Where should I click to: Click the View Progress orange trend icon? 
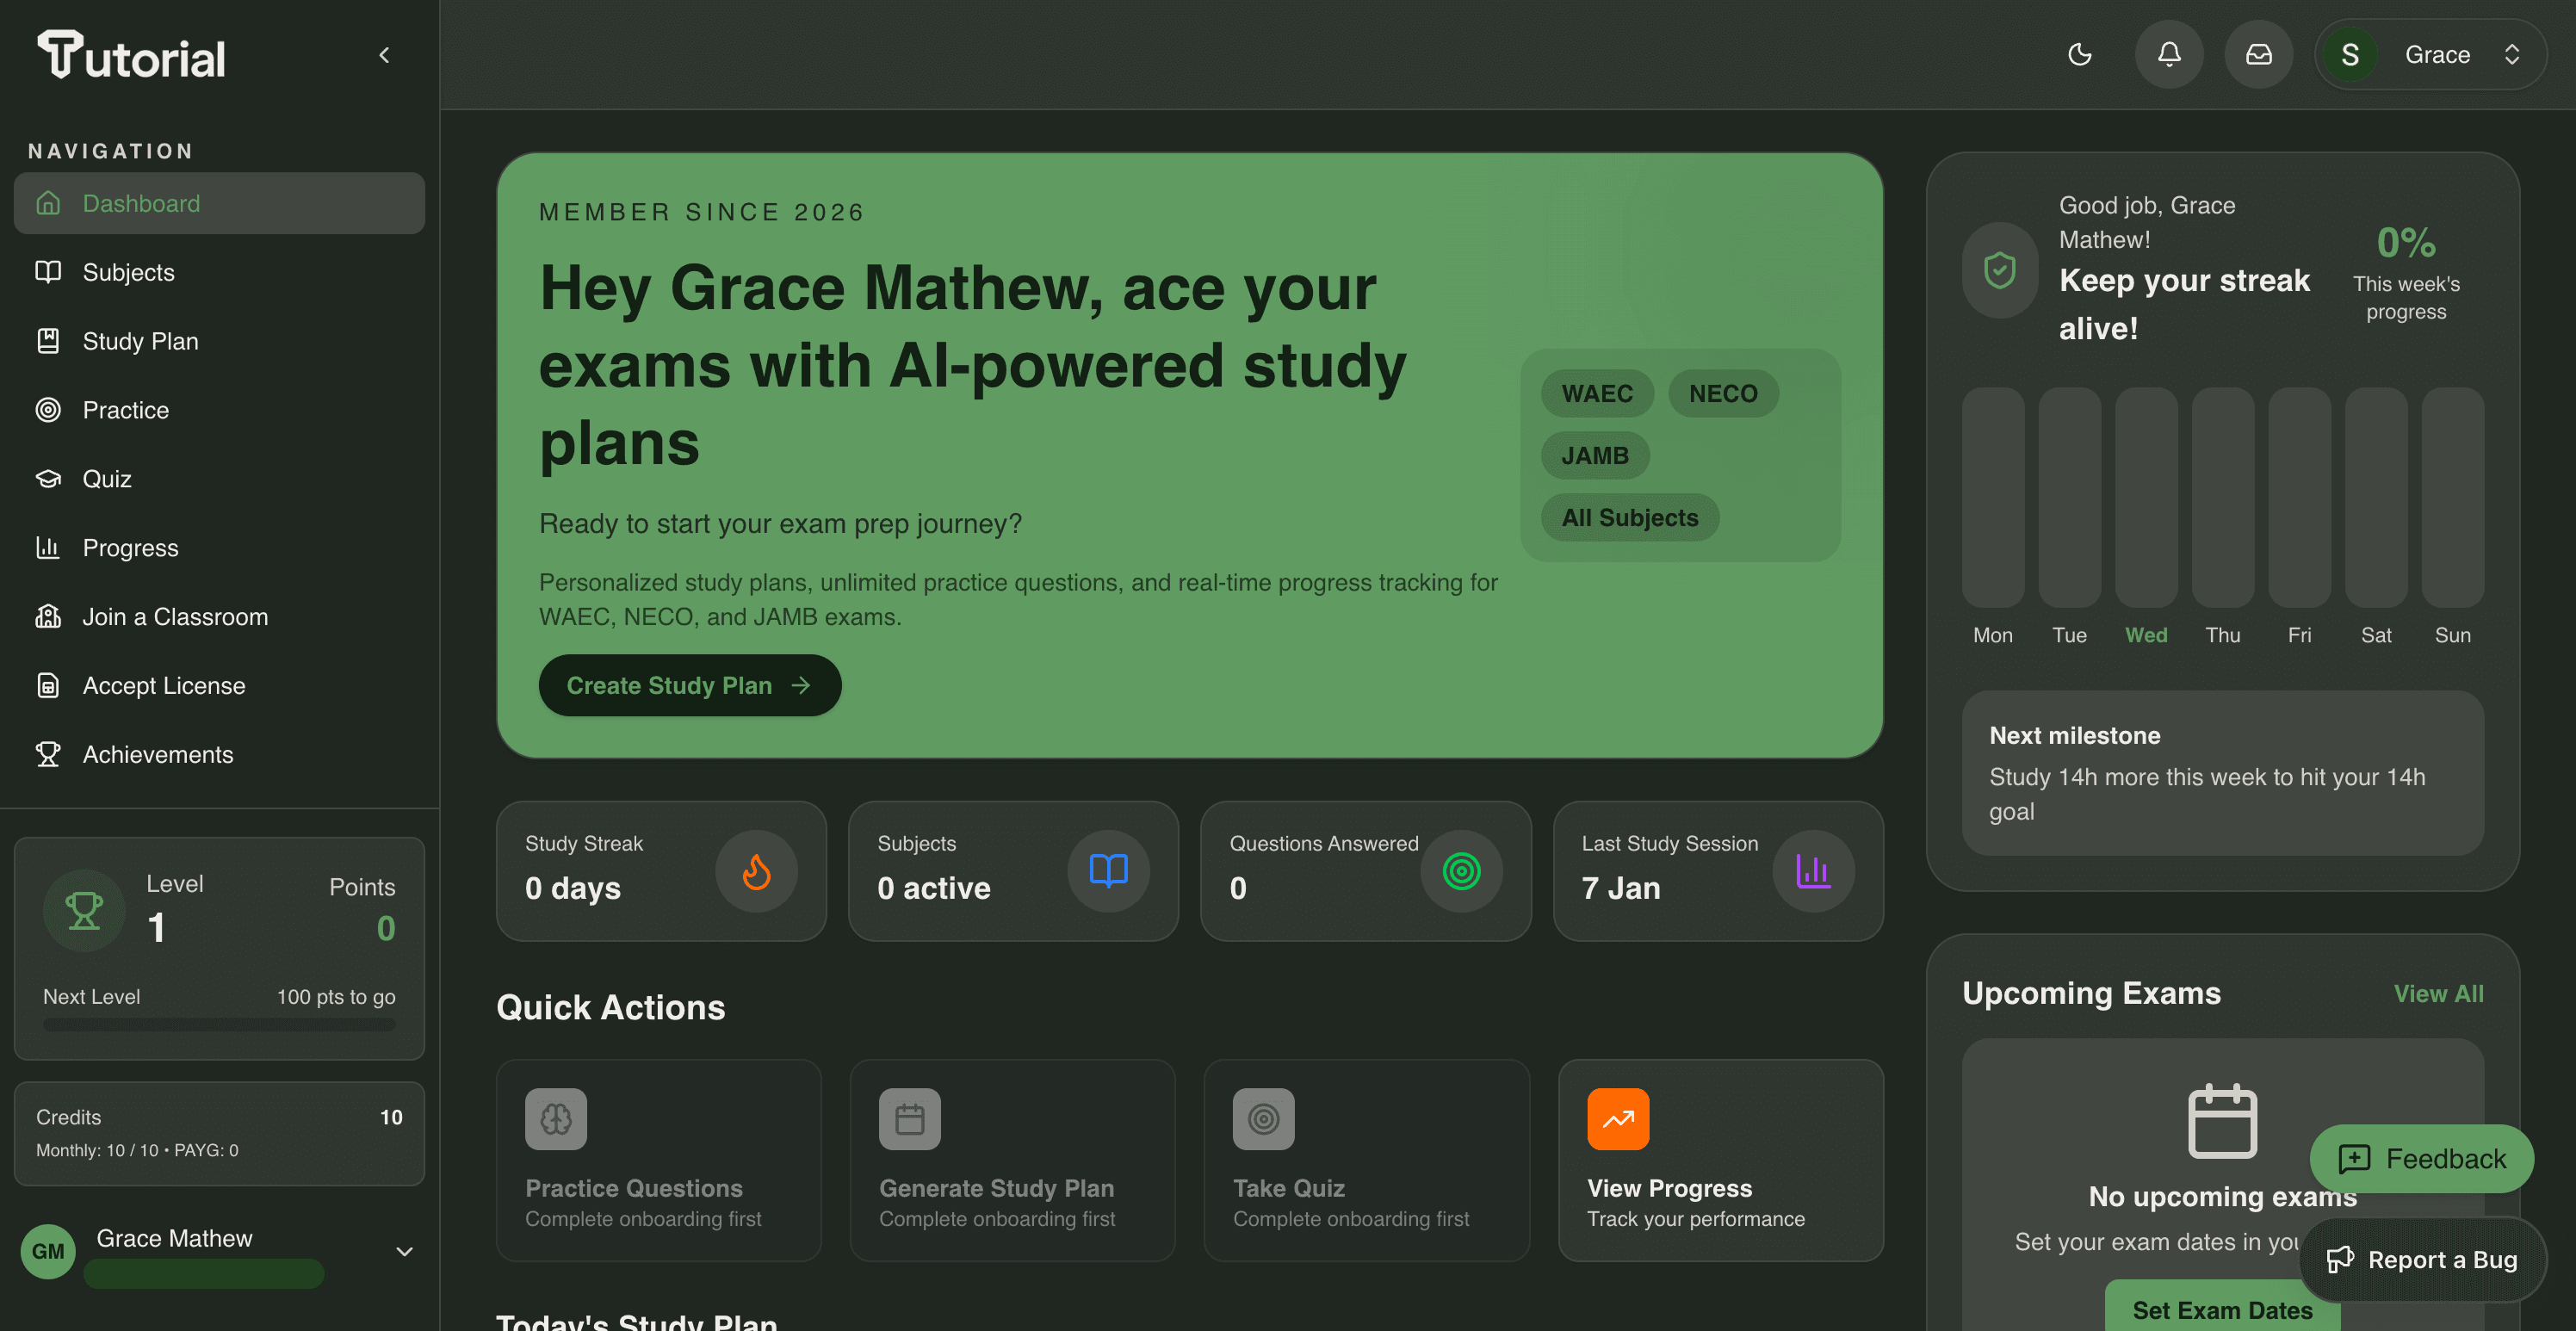[x=1617, y=1119]
